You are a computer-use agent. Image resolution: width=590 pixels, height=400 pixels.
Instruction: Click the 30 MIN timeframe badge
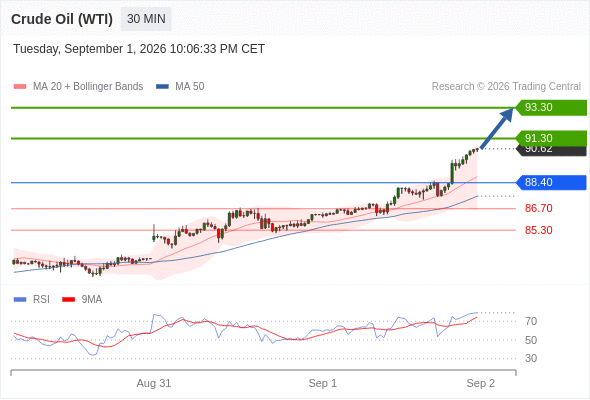[146, 19]
